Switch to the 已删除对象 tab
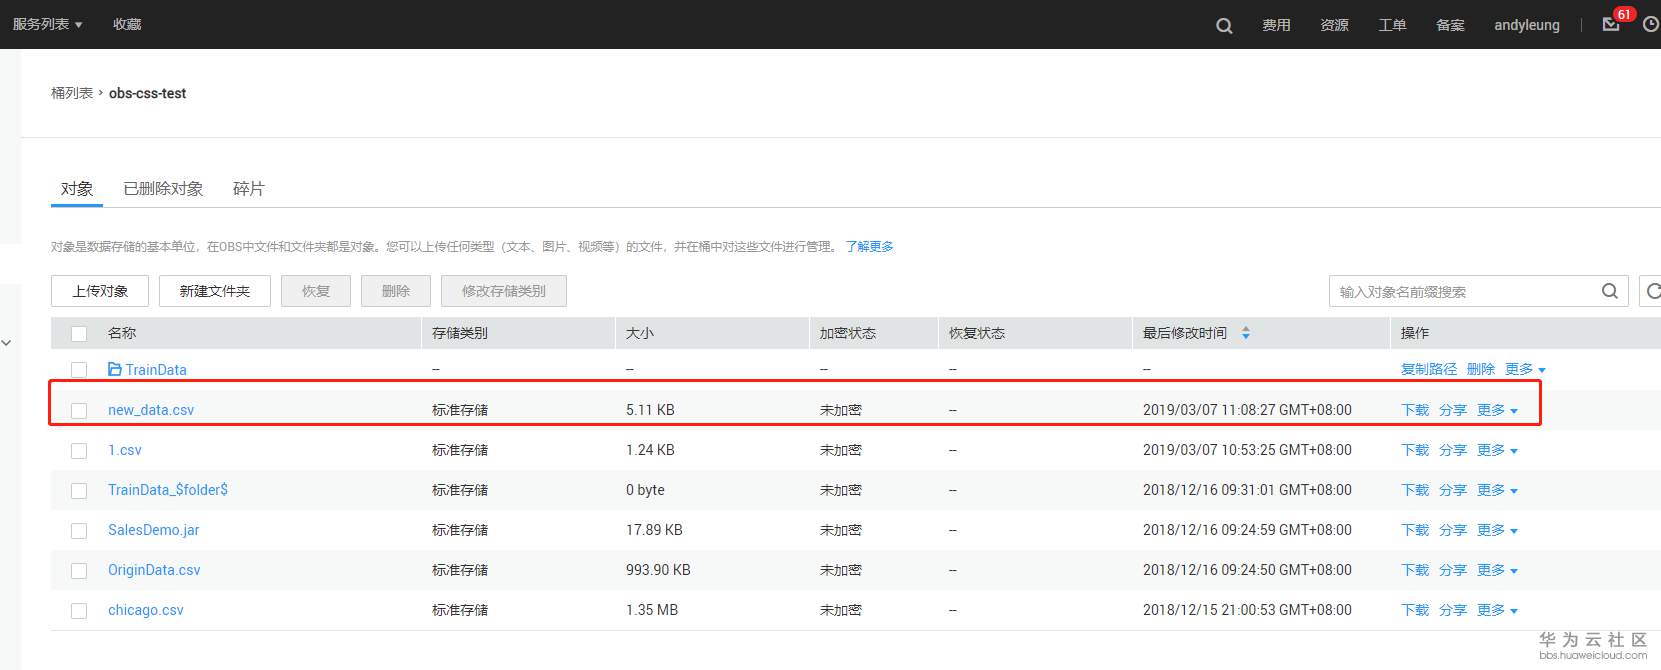1661x670 pixels. coord(163,189)
